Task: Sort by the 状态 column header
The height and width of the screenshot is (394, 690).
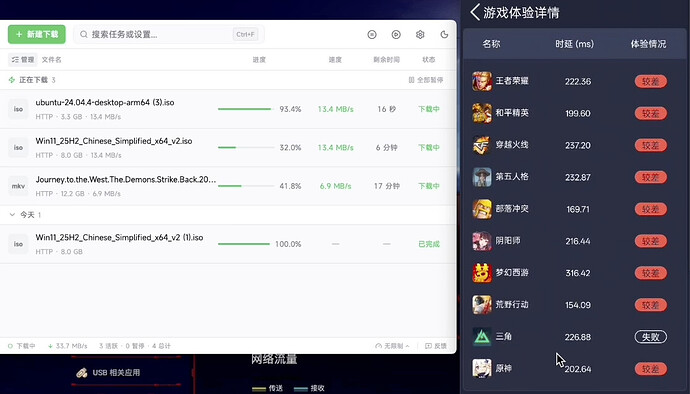Action: click(x=429, y=59)
